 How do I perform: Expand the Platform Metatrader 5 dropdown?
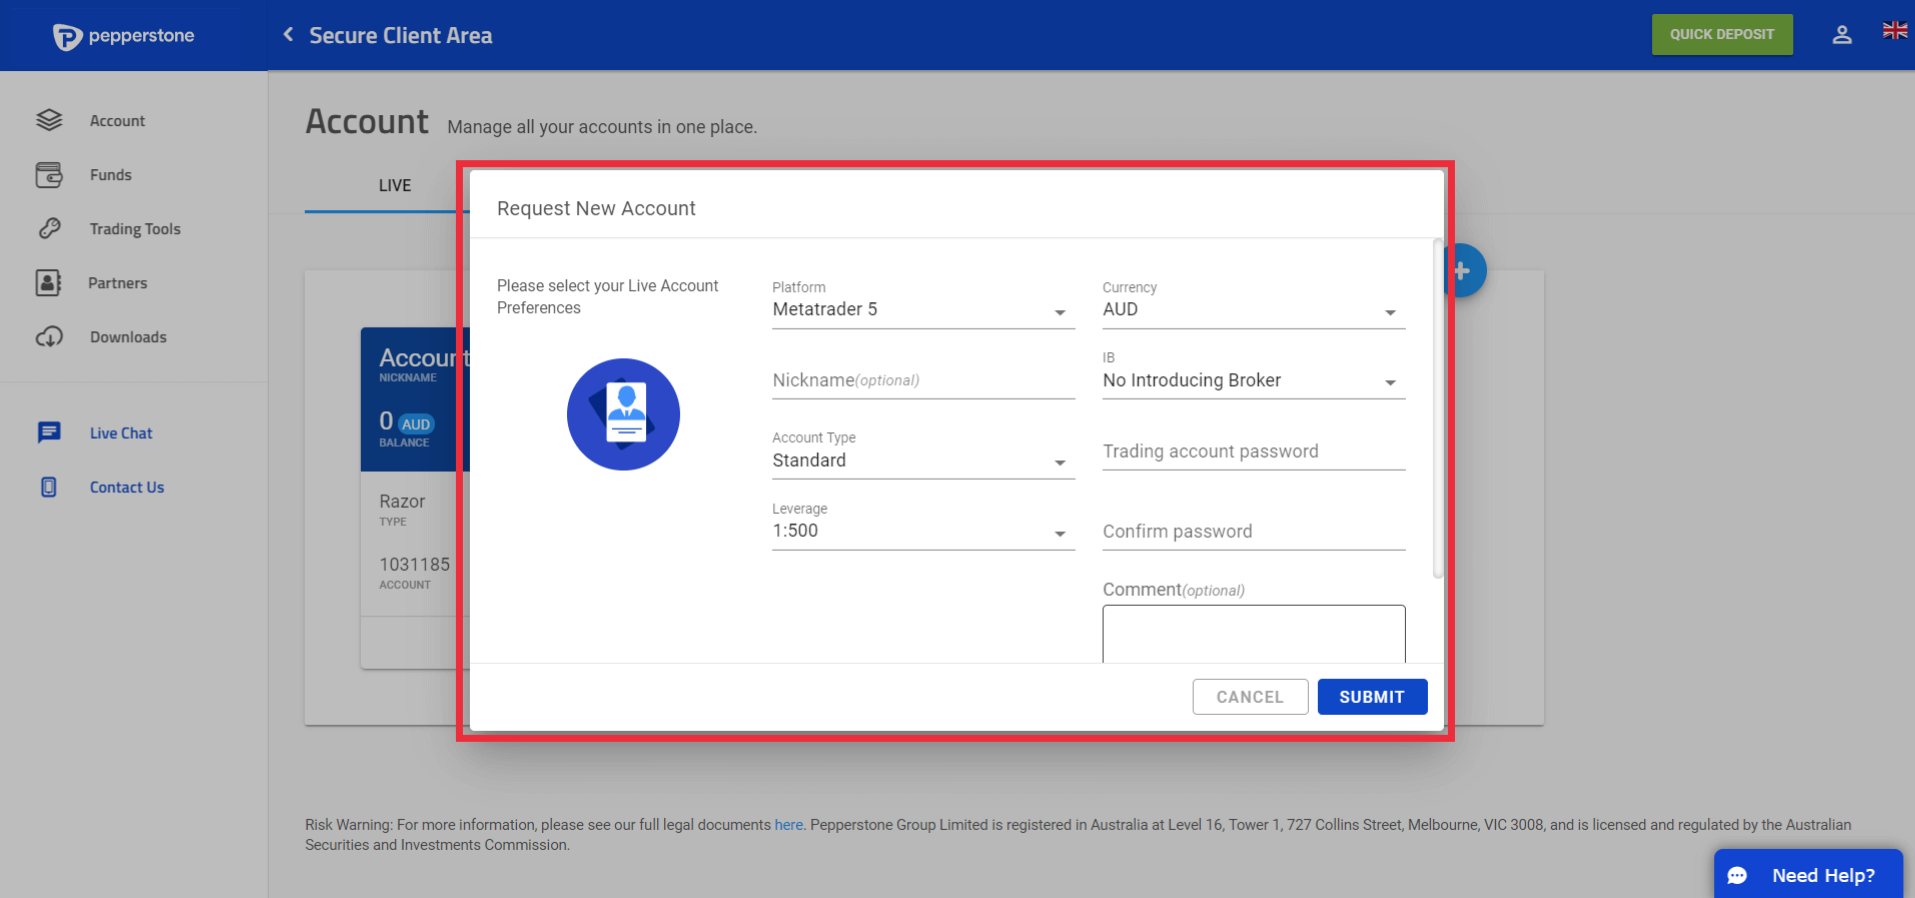[x=923, y=309]
